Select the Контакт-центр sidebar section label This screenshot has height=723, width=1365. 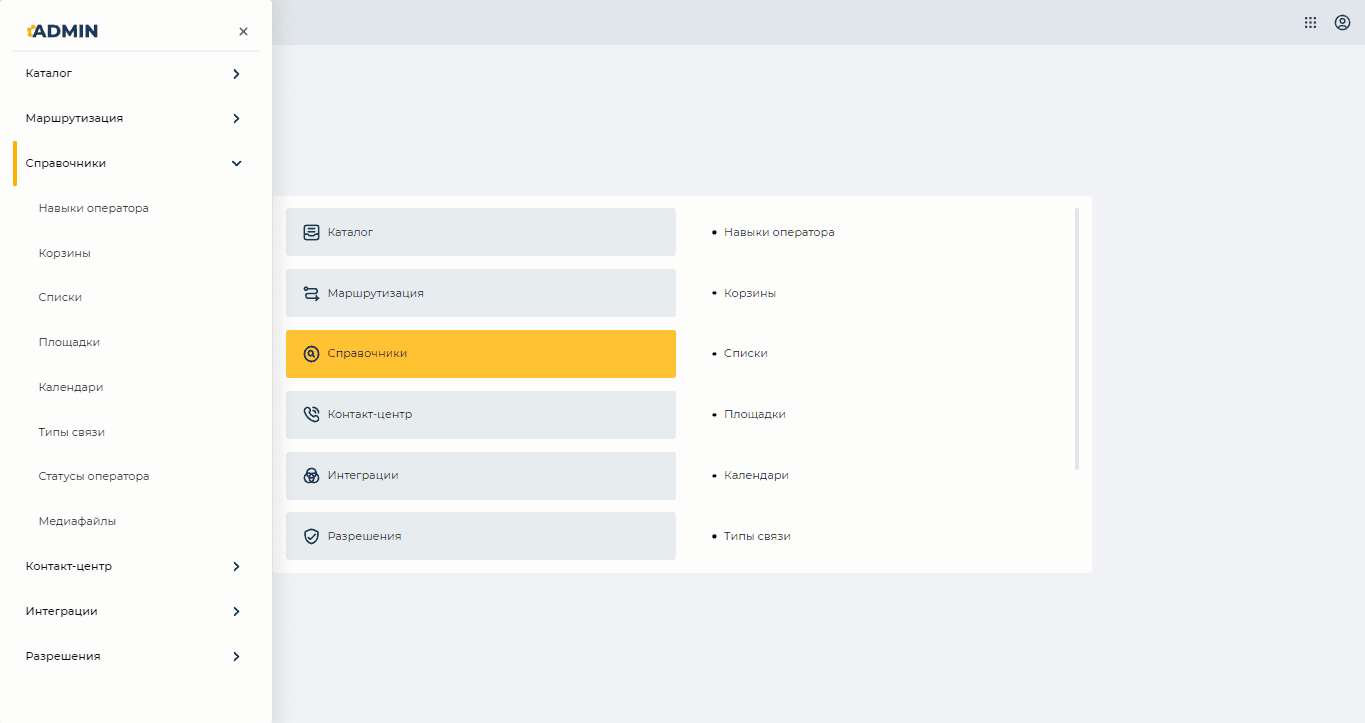click(69, 566)
